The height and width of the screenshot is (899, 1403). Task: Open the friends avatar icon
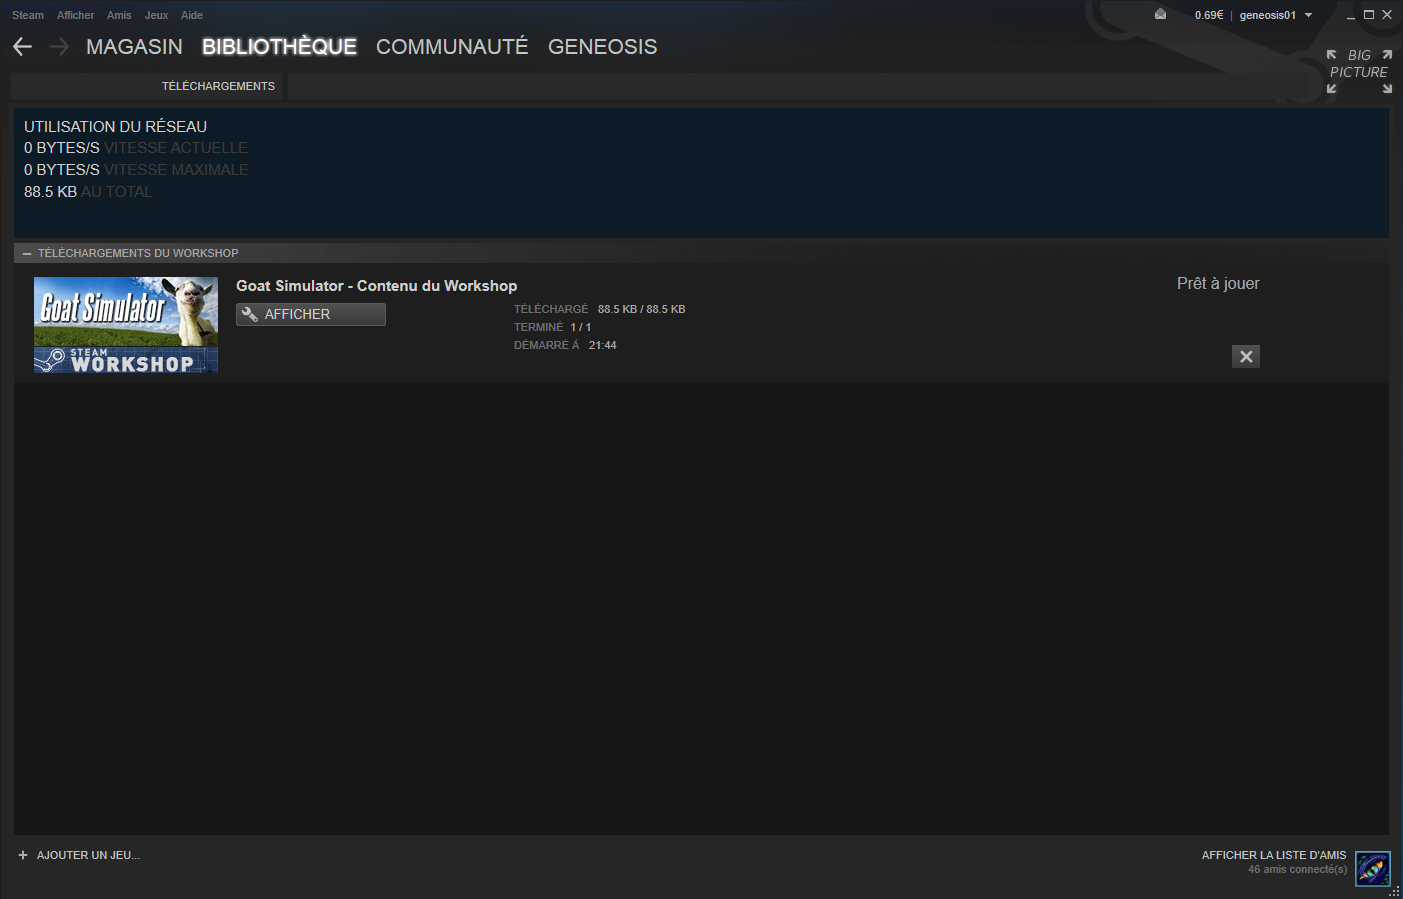[1373, 868]
